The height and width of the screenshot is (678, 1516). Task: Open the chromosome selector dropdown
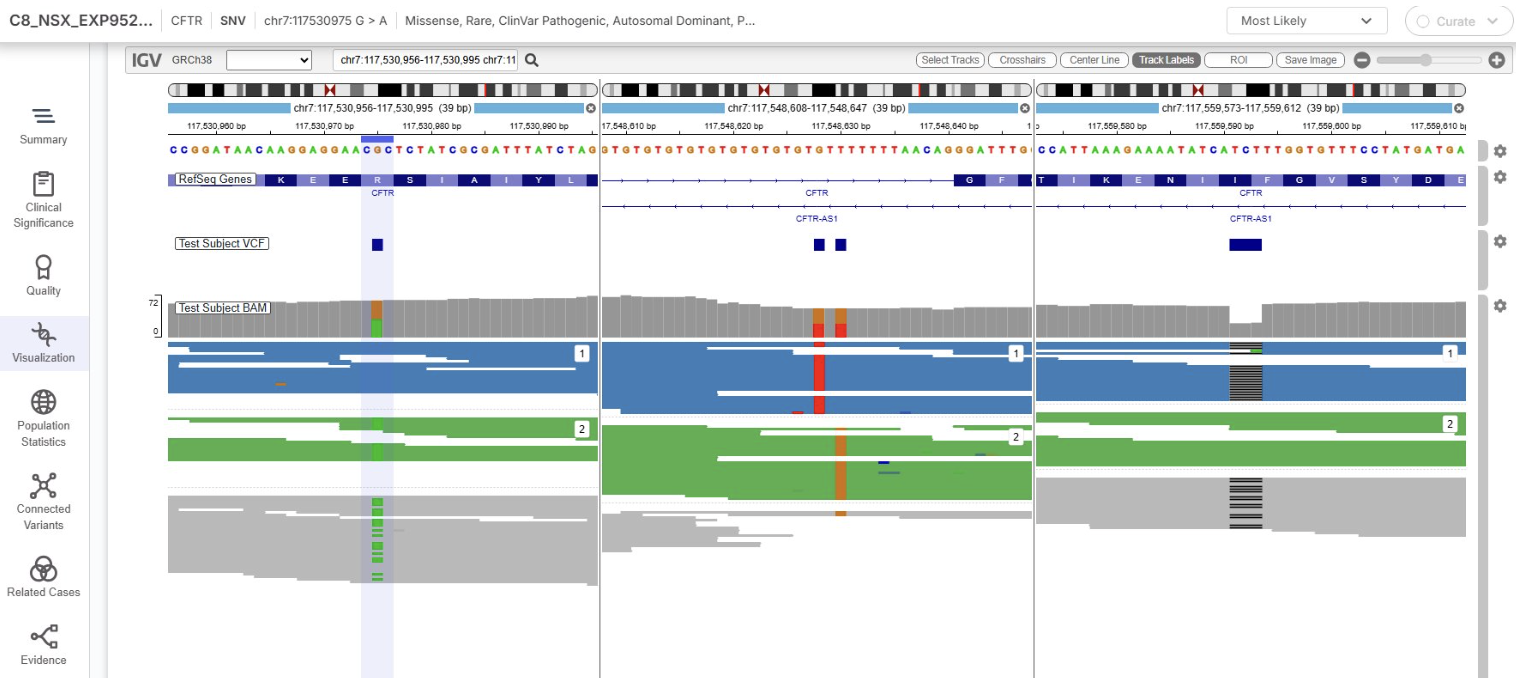269,60
